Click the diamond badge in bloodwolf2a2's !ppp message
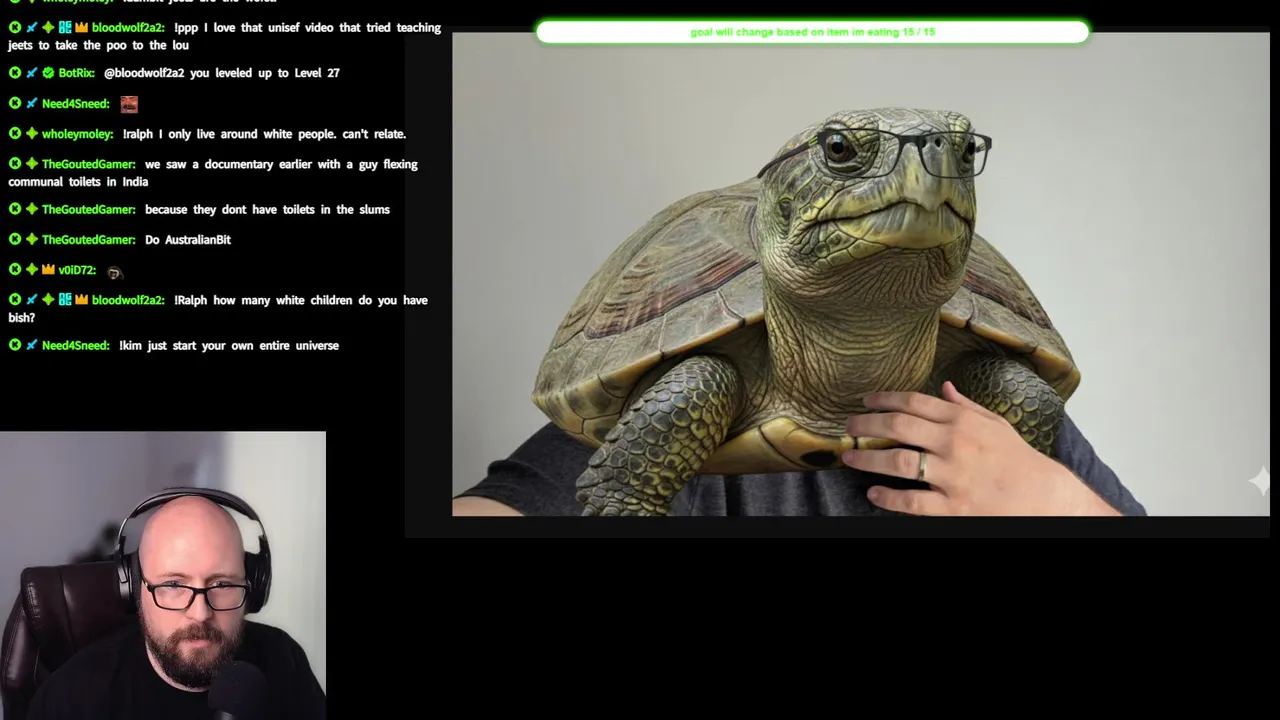 click(48, 28)
